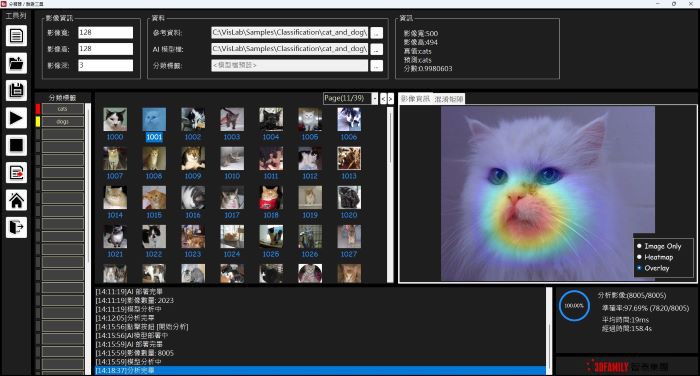Screen dimensions: 700x376
Task: Click the label list vertical scrollbar
Action: (x=88, y=239)
